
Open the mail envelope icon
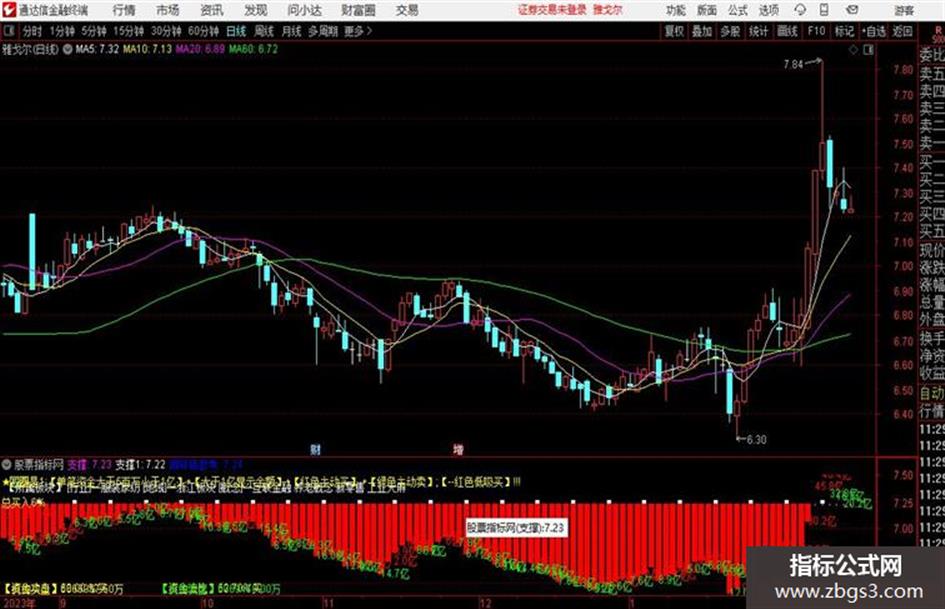(852, 10)
